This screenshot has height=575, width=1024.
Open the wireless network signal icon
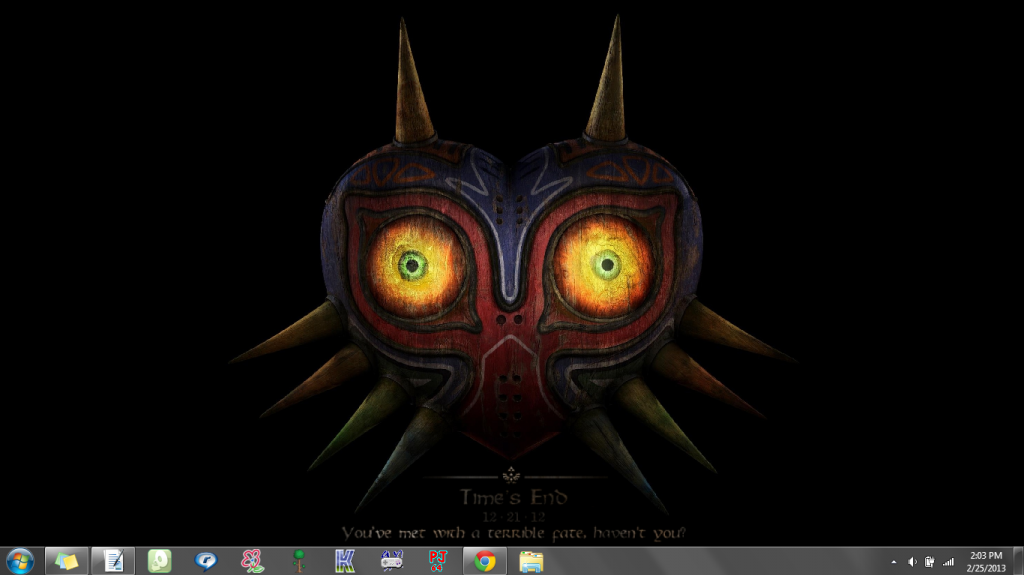coord(948,562)
